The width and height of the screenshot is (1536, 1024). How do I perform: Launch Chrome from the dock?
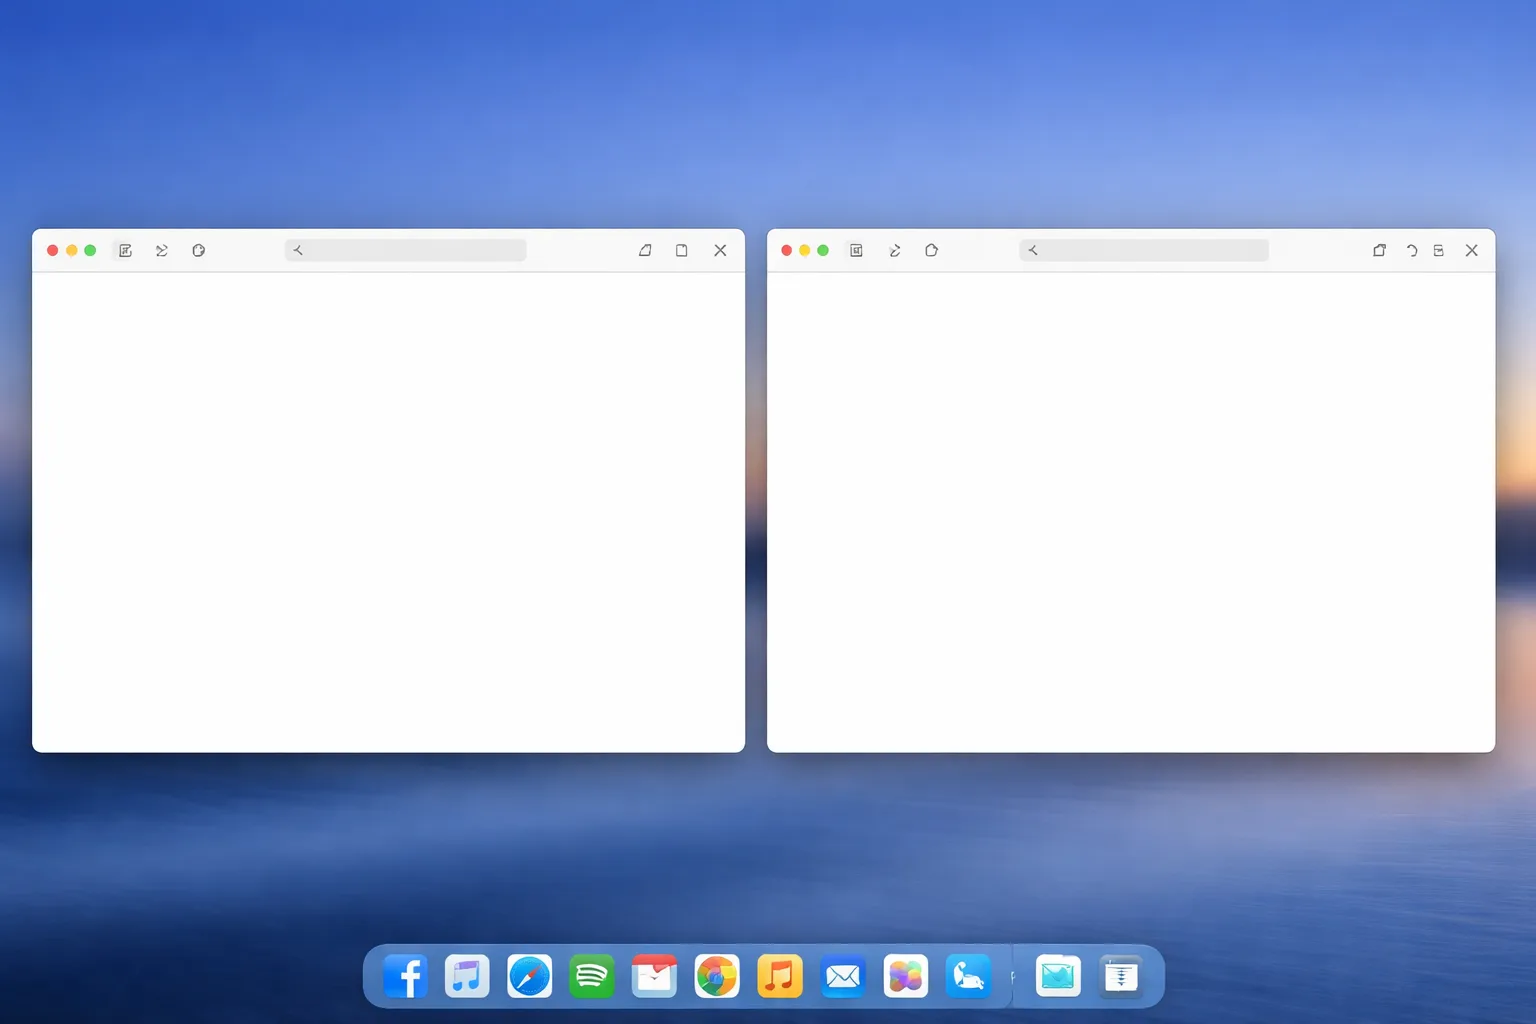(717, 977)
